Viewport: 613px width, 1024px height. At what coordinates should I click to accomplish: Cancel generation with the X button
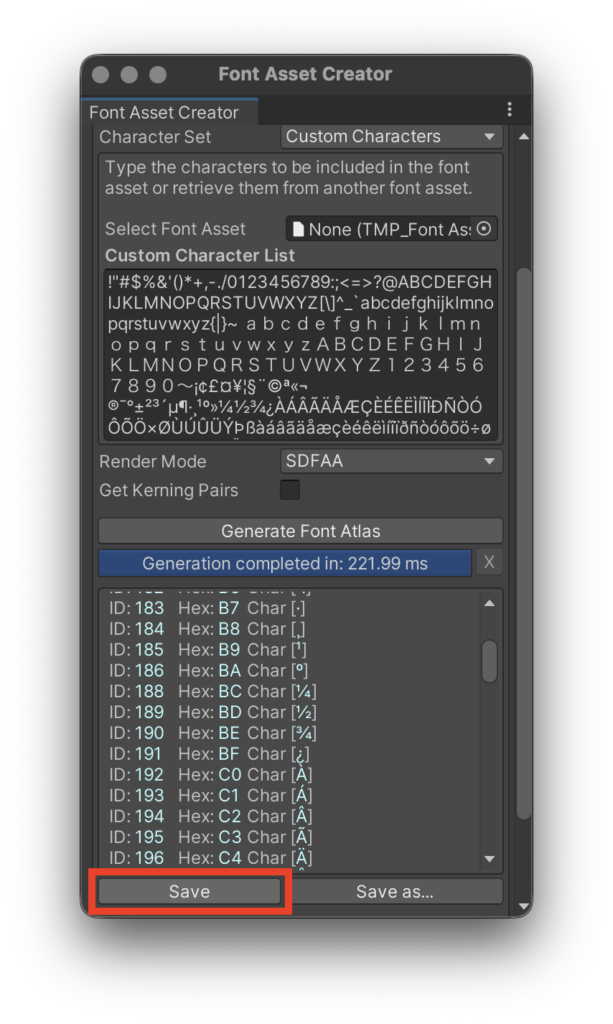489,563
